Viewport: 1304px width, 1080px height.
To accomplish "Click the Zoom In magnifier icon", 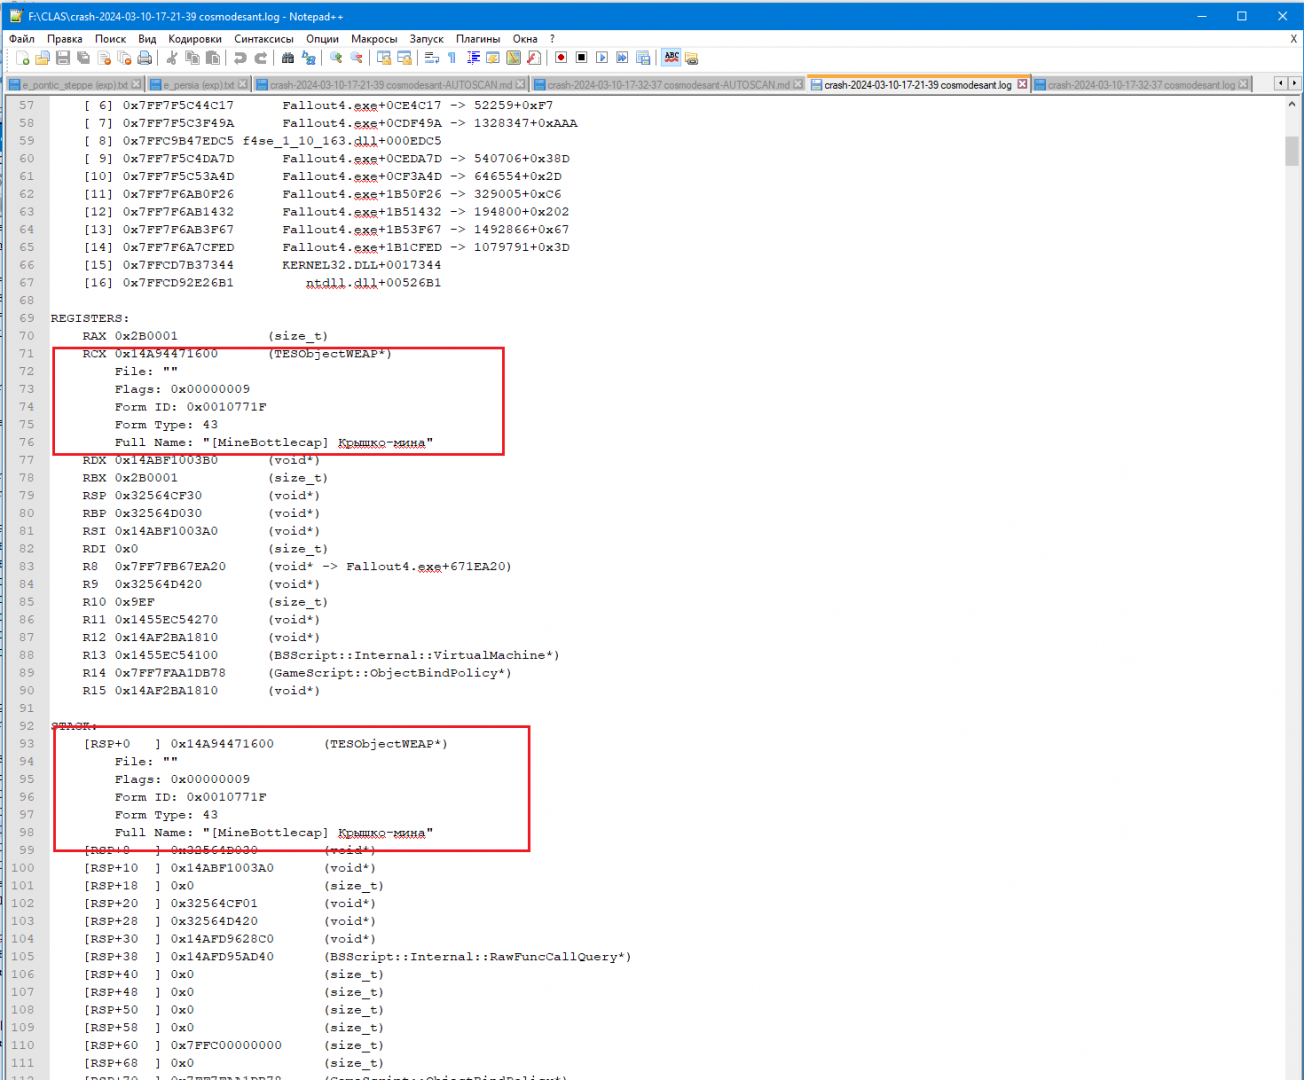I will [336, 58].
